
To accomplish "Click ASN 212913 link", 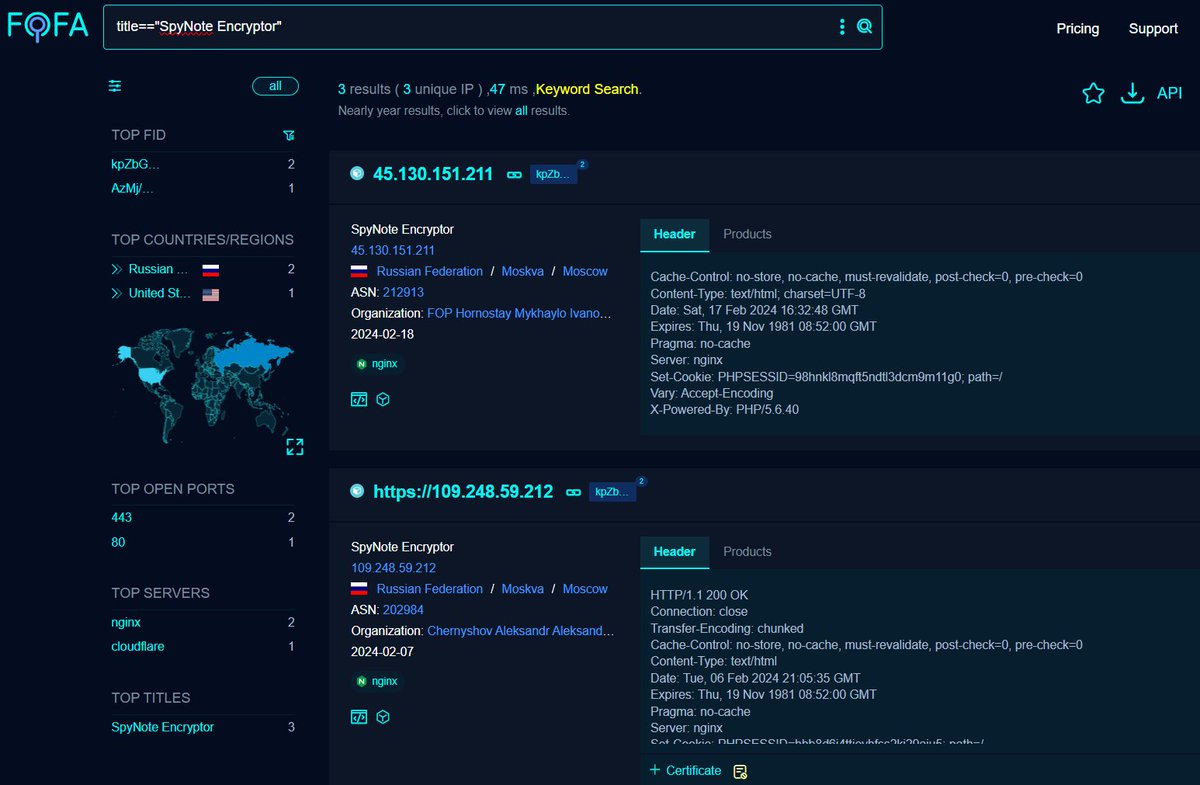I will click(402, 293).
